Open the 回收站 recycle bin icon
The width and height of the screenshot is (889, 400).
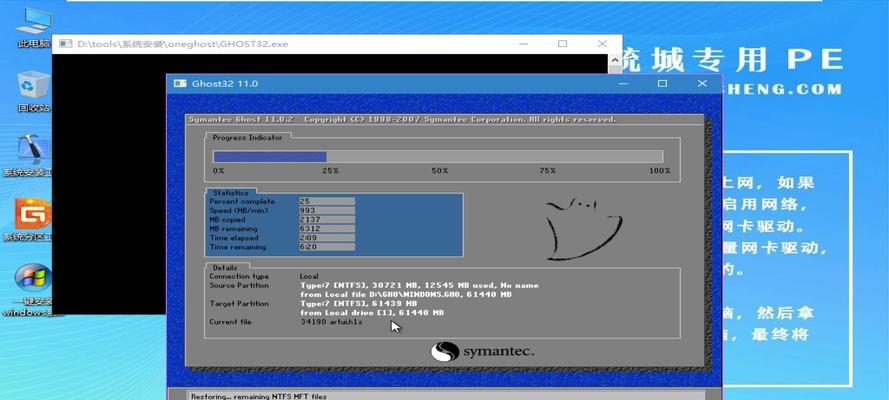pos(33,91)
